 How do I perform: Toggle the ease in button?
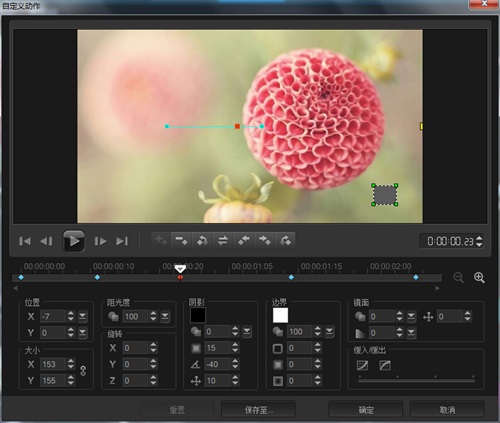pos(362,365)
